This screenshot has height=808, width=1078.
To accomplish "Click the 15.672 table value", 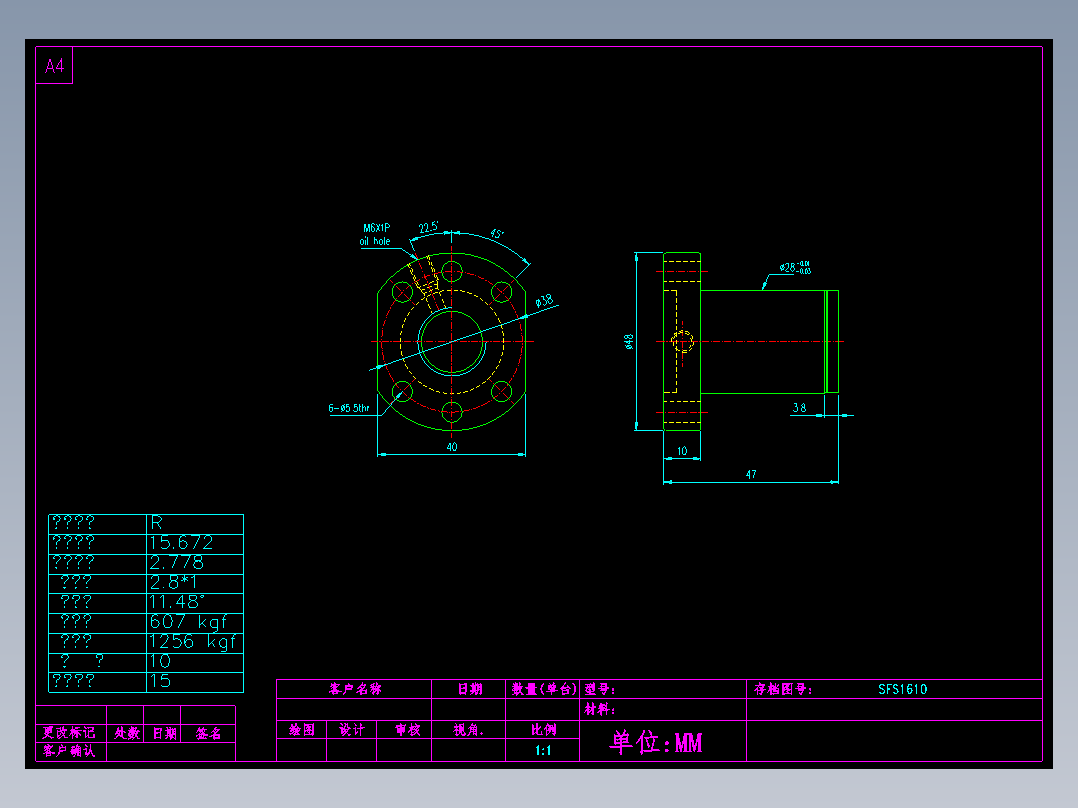I will point(182,543).
